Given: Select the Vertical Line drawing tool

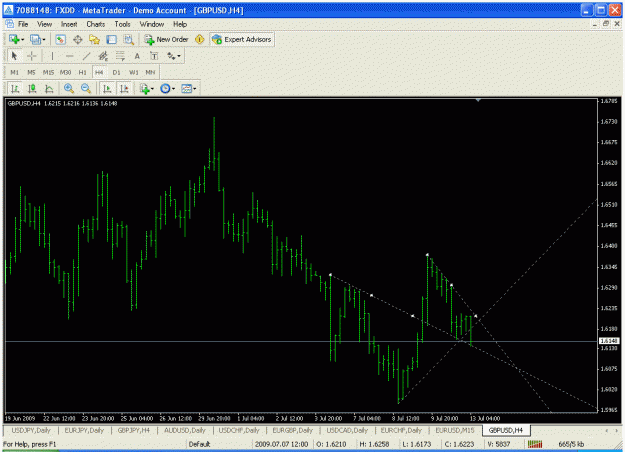Looking at the screenshot, I should (52, 56).
